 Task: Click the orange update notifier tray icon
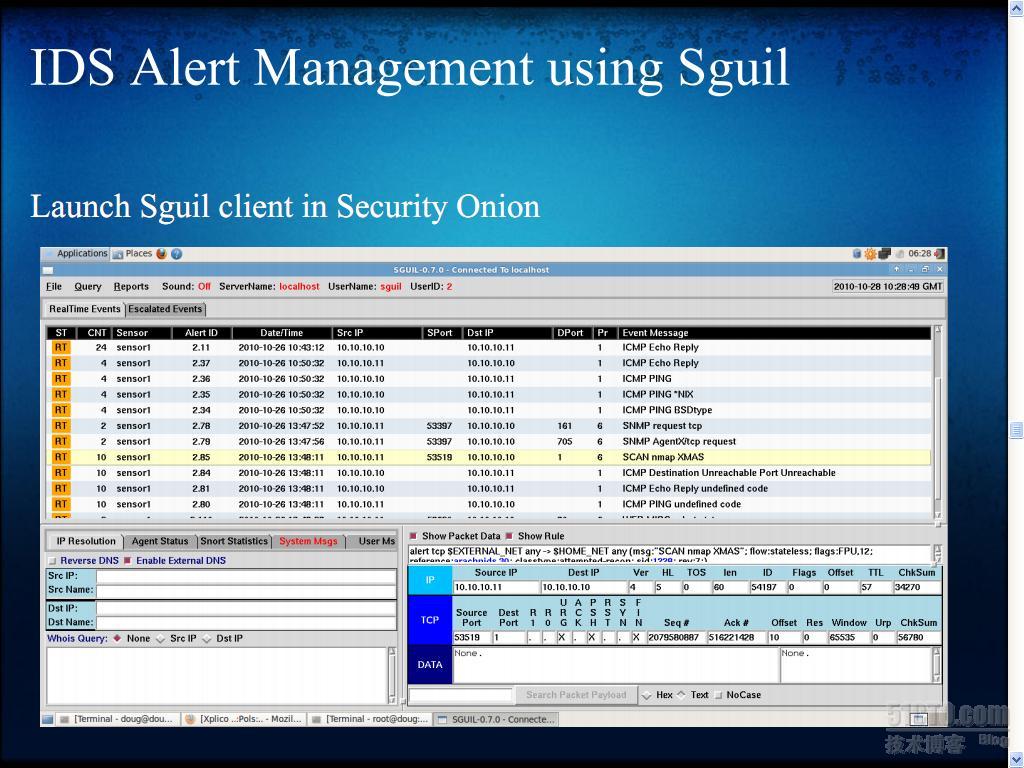point(870,254)
